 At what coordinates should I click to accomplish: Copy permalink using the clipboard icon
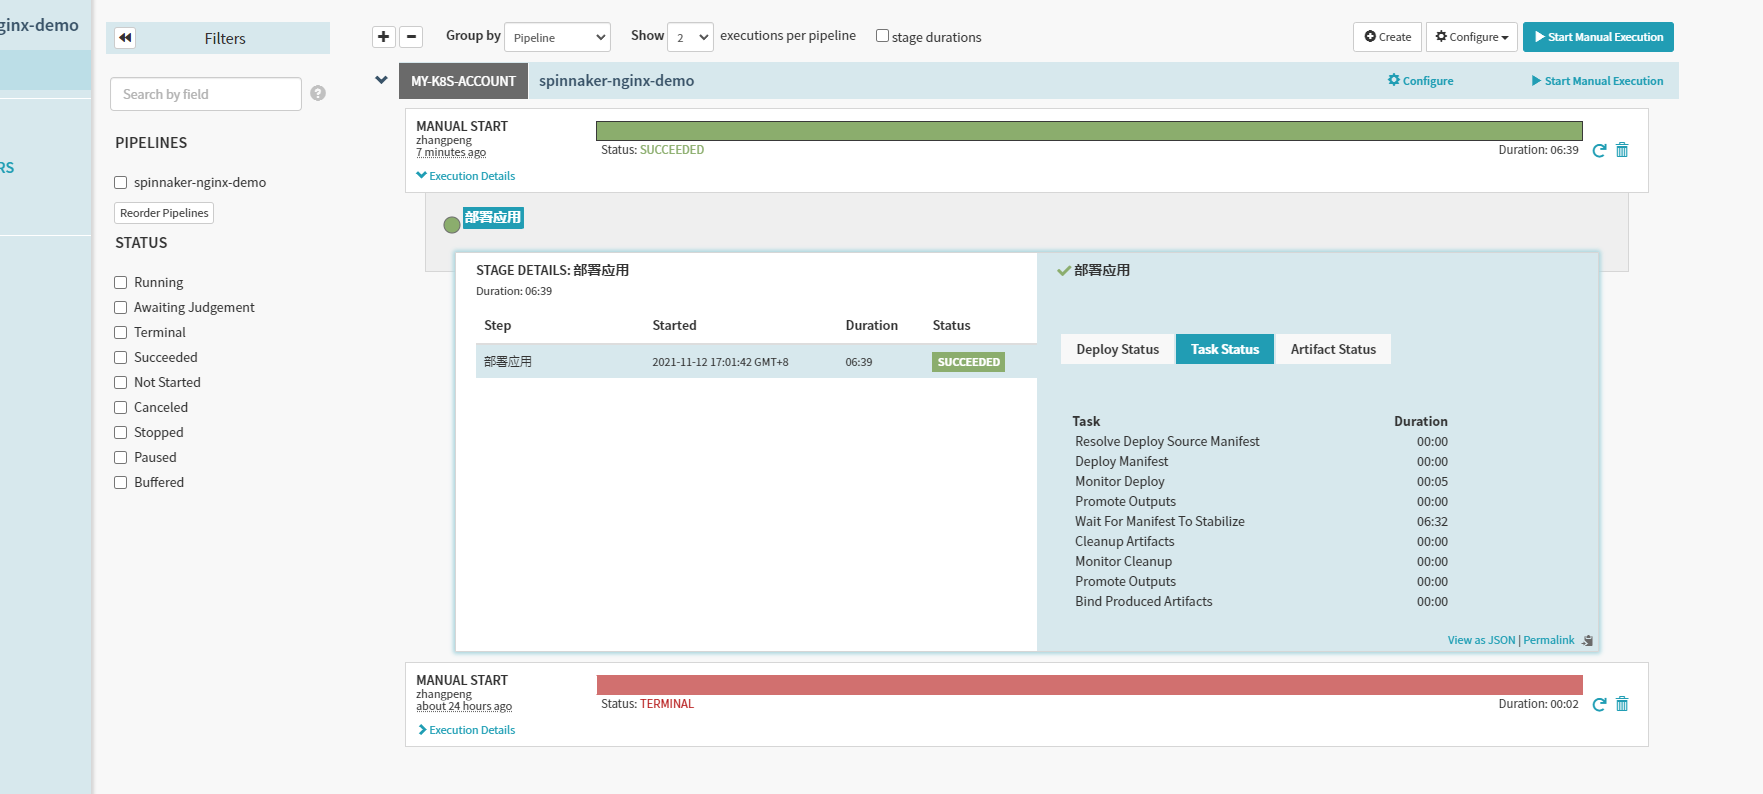point(1587,640)
